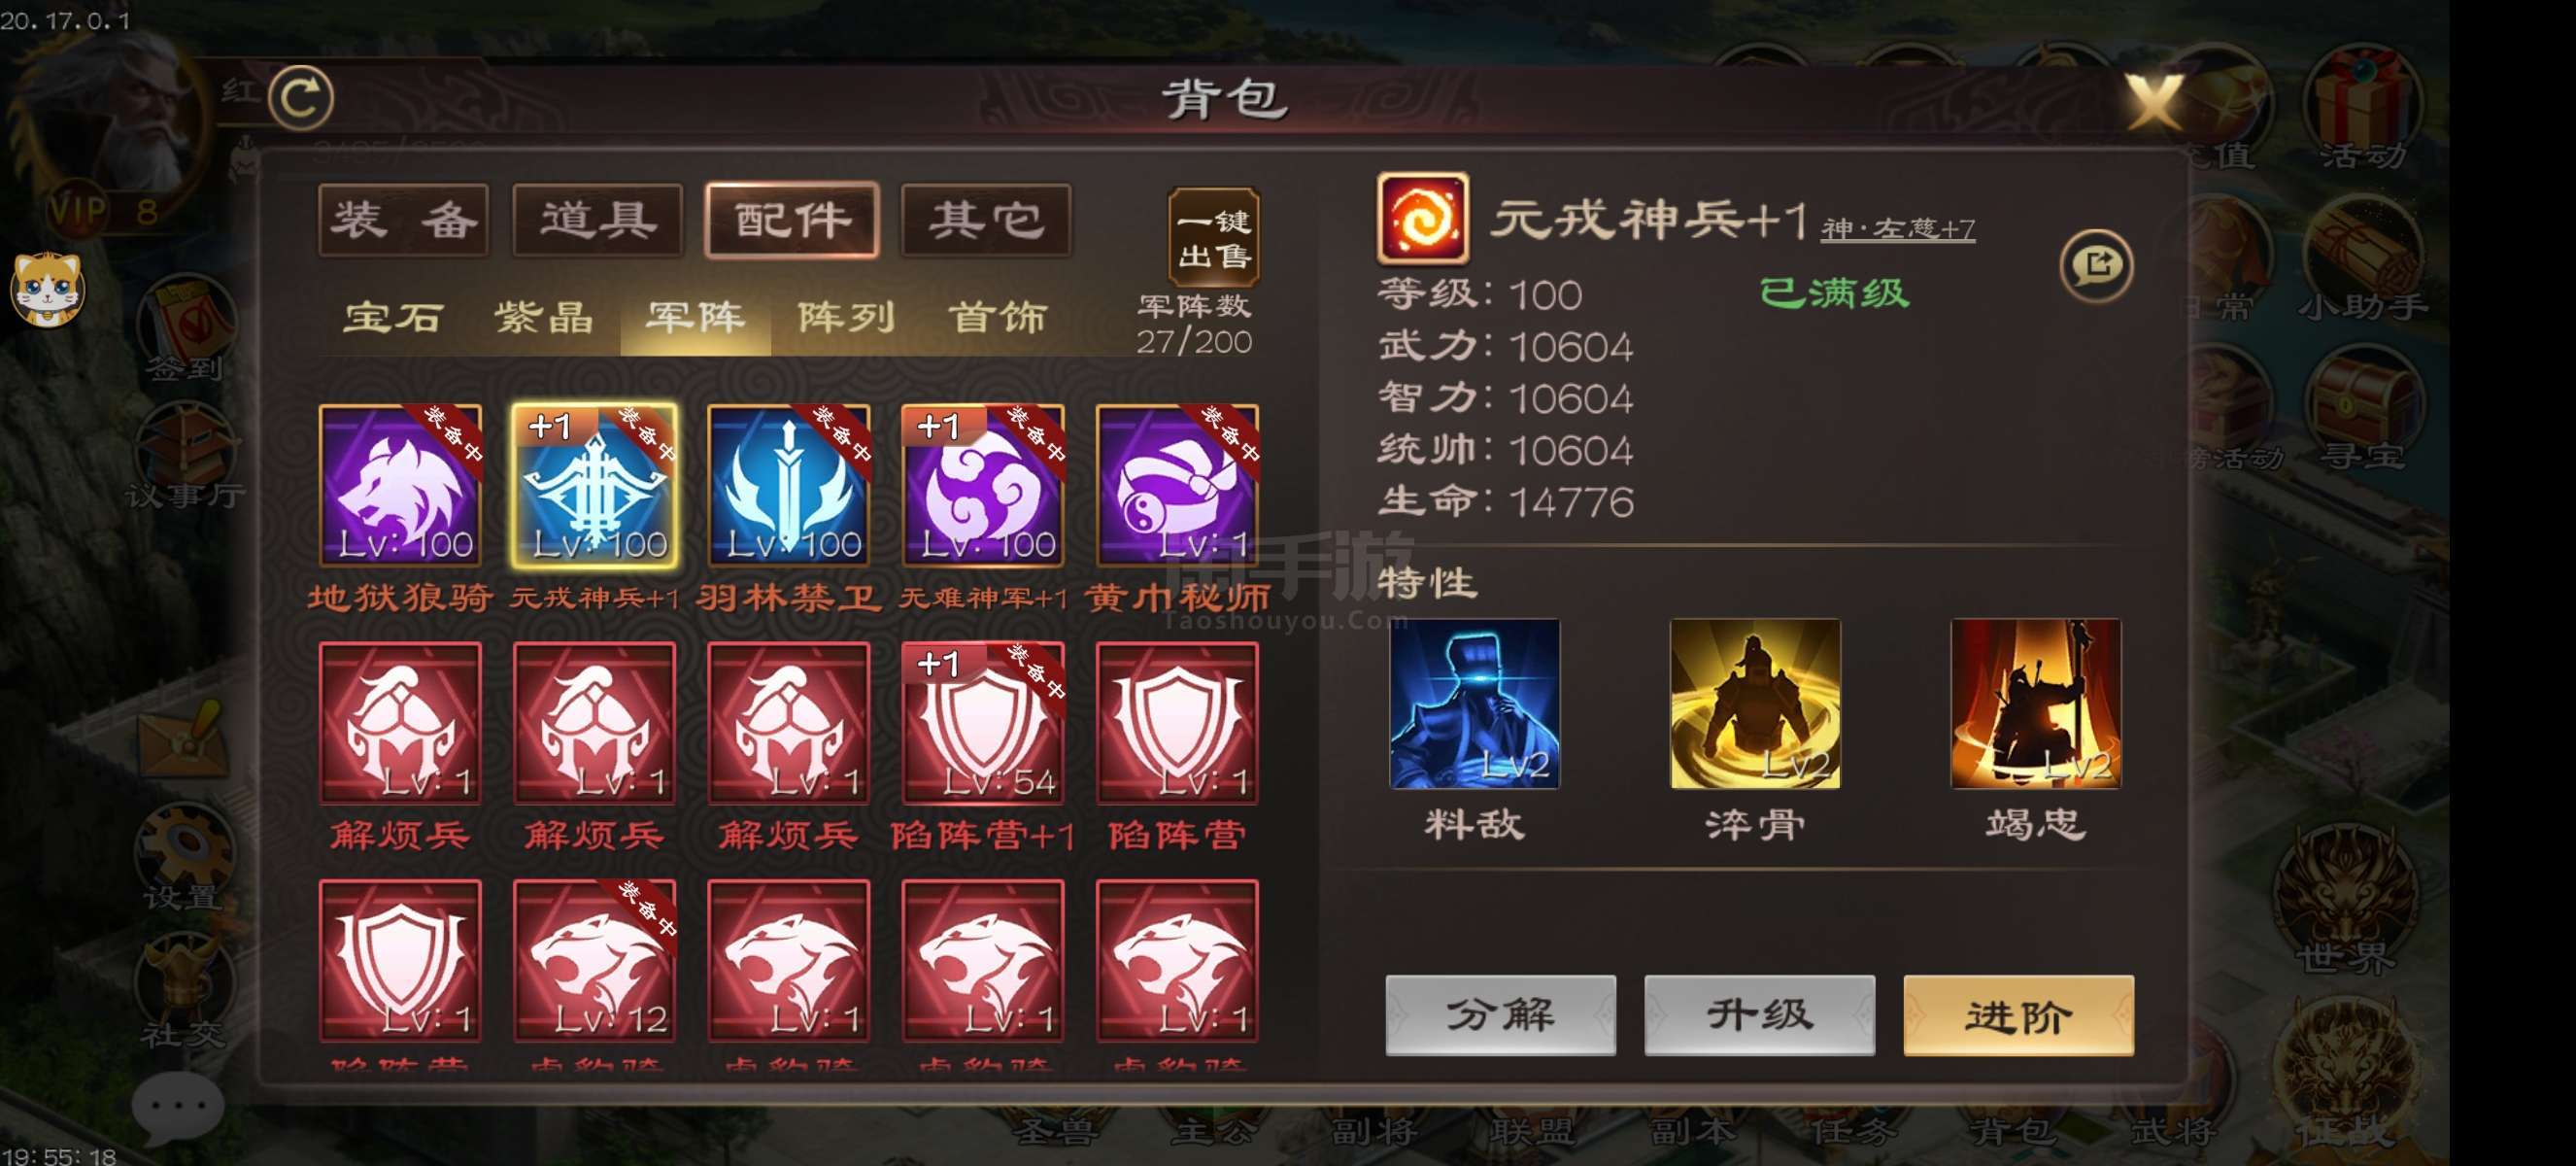Viewport: 2576px width, 1166px height.
Task: Open the 其它 tab
Action: 986,220
